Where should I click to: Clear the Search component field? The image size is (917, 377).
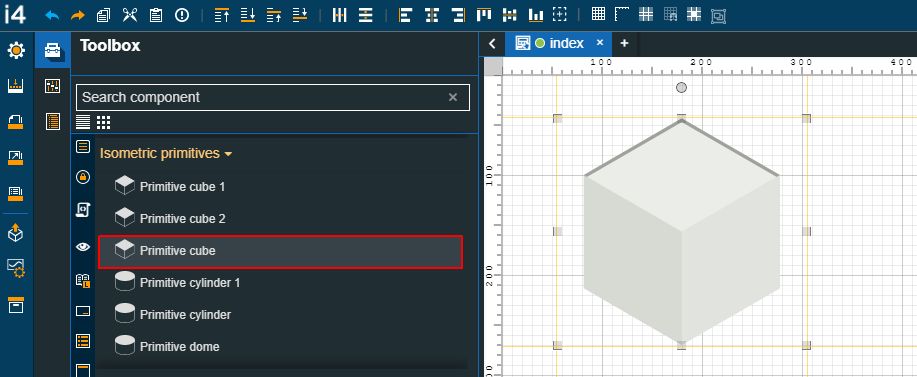[453, 98]
